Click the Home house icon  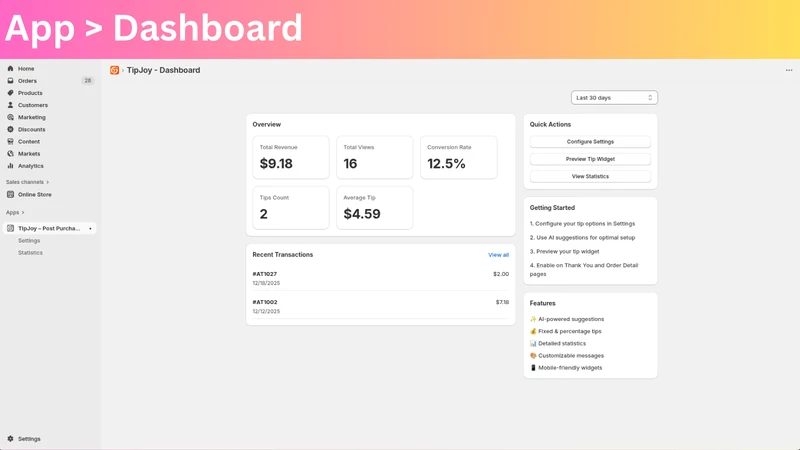tap(10, 68)
